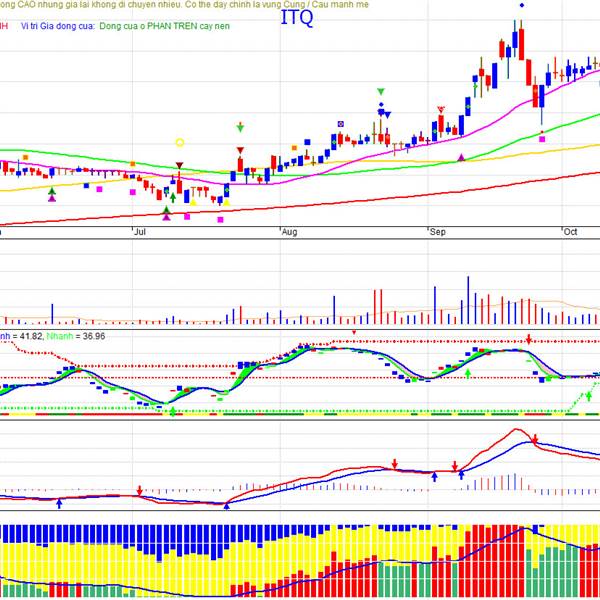This screenshot has height=600, width=600.
Task: Select the Jul label on the time axis
Action: (140, 232)
